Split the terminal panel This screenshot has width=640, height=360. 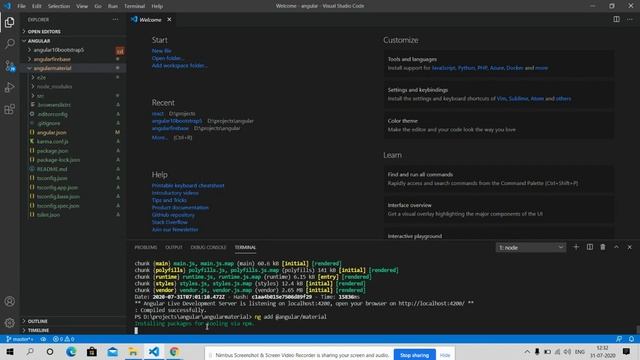point(589,247)
